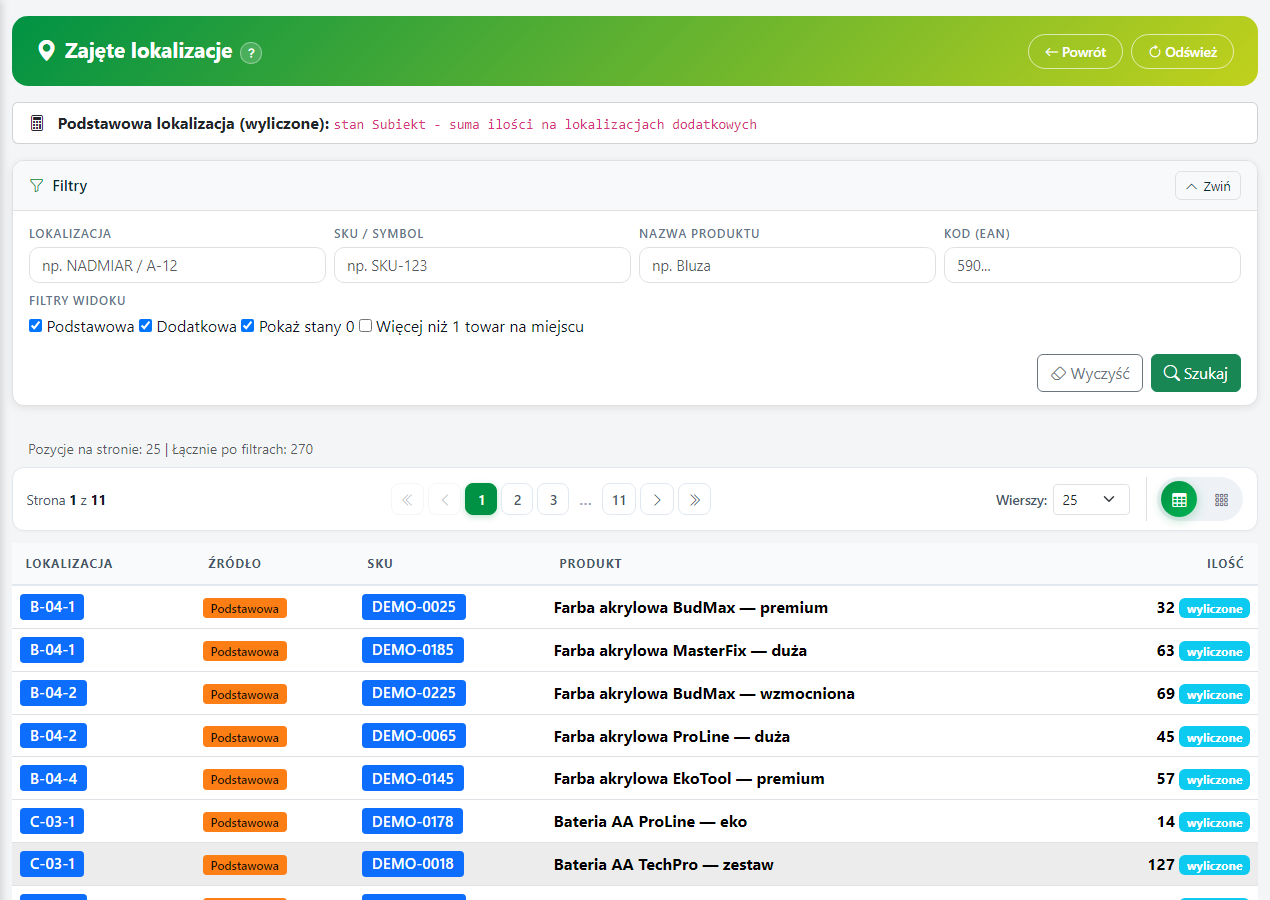Uncheck Pokaż stany 0 checkbox
This screenshot has width=1270, height=900.
(x=248, y=326)
